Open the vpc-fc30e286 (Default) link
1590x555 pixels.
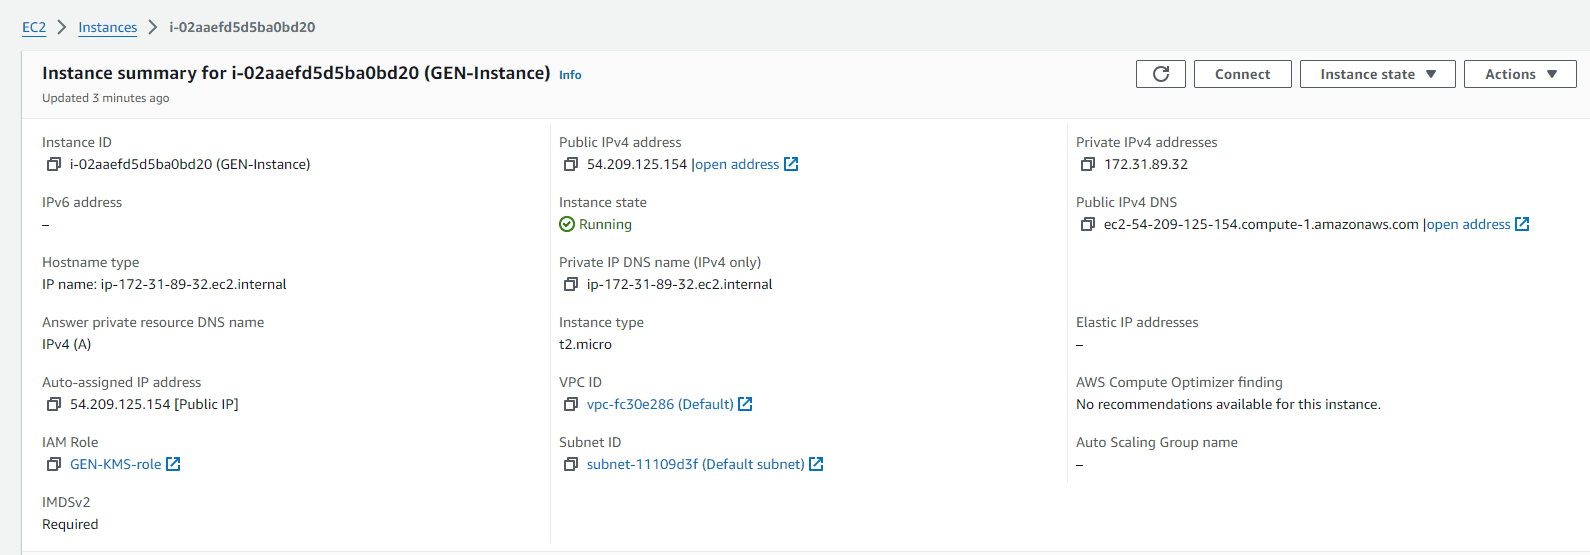[x=669, y=404]
